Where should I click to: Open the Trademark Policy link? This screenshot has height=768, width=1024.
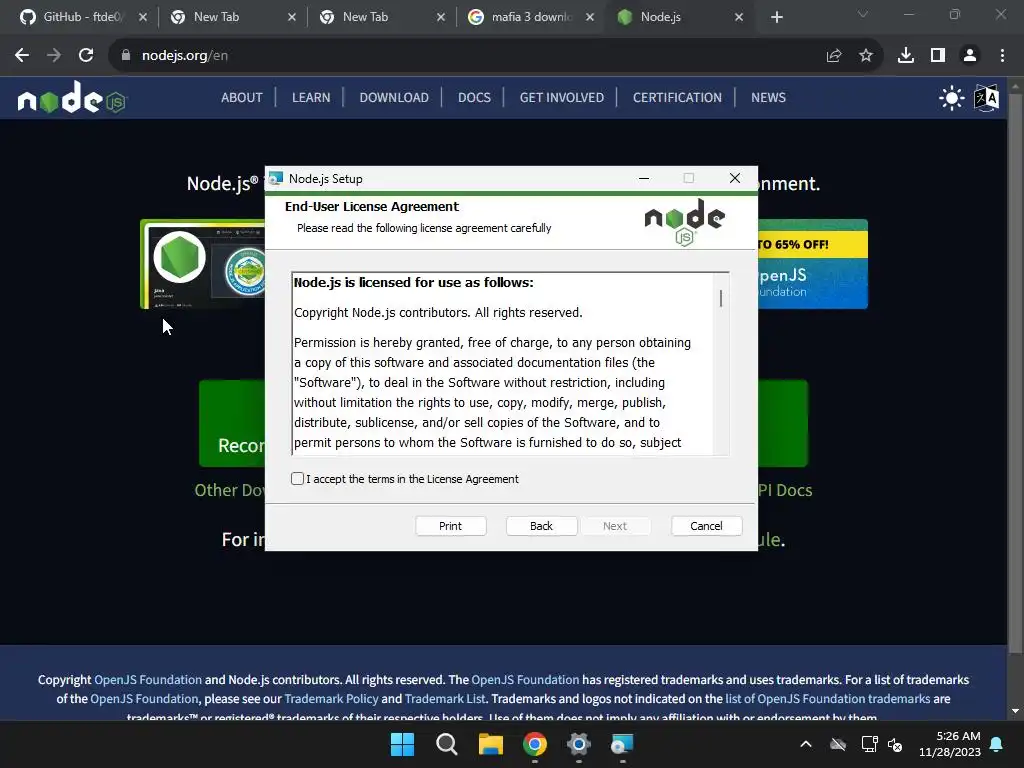[x=331, y=699]
